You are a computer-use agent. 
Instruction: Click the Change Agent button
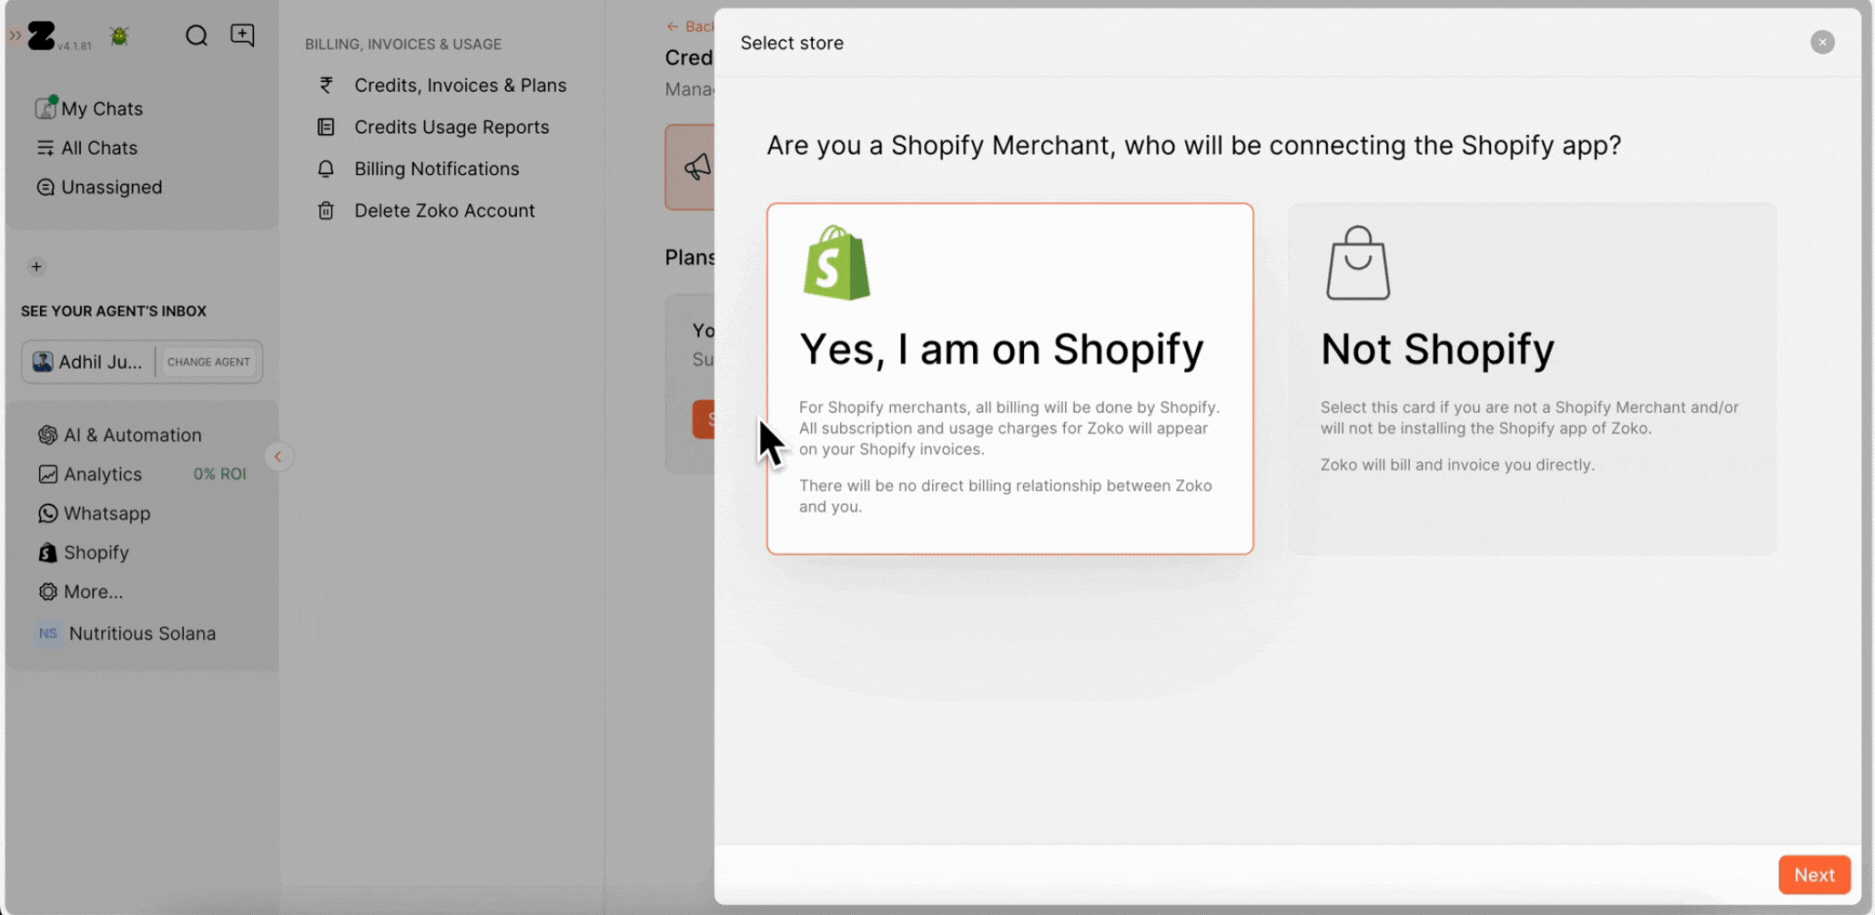click(208, 362)
